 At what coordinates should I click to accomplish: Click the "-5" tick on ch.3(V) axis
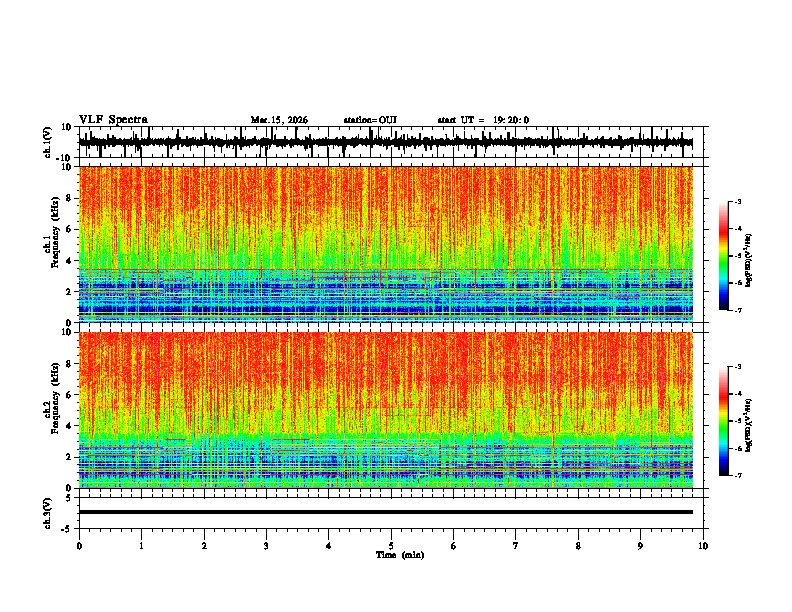pyautogui.click(x=67, y=529)
